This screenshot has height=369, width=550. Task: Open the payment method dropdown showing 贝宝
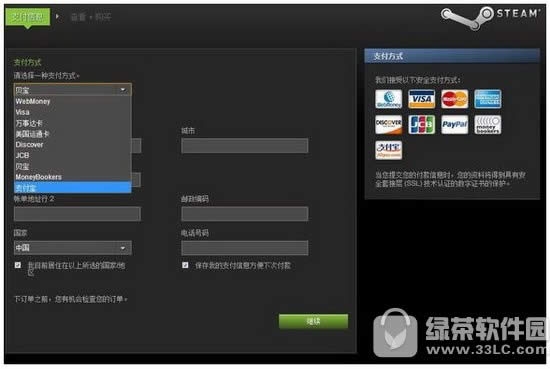click(x=73, y=90)
